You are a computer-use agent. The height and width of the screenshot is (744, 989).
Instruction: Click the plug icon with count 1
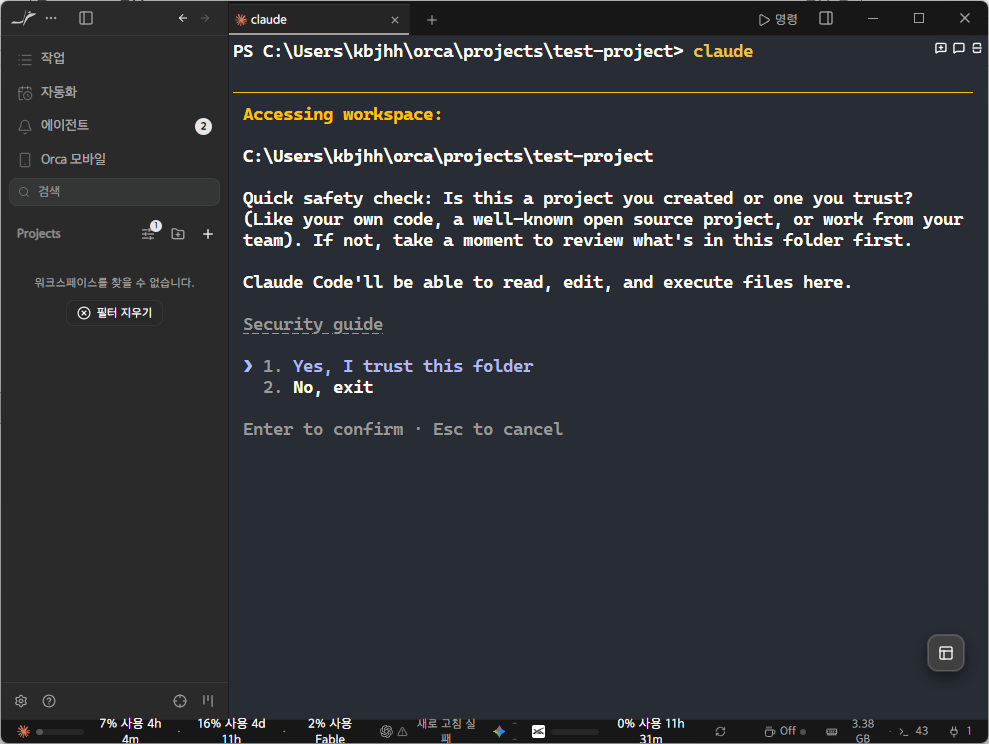tap(961, 731)
